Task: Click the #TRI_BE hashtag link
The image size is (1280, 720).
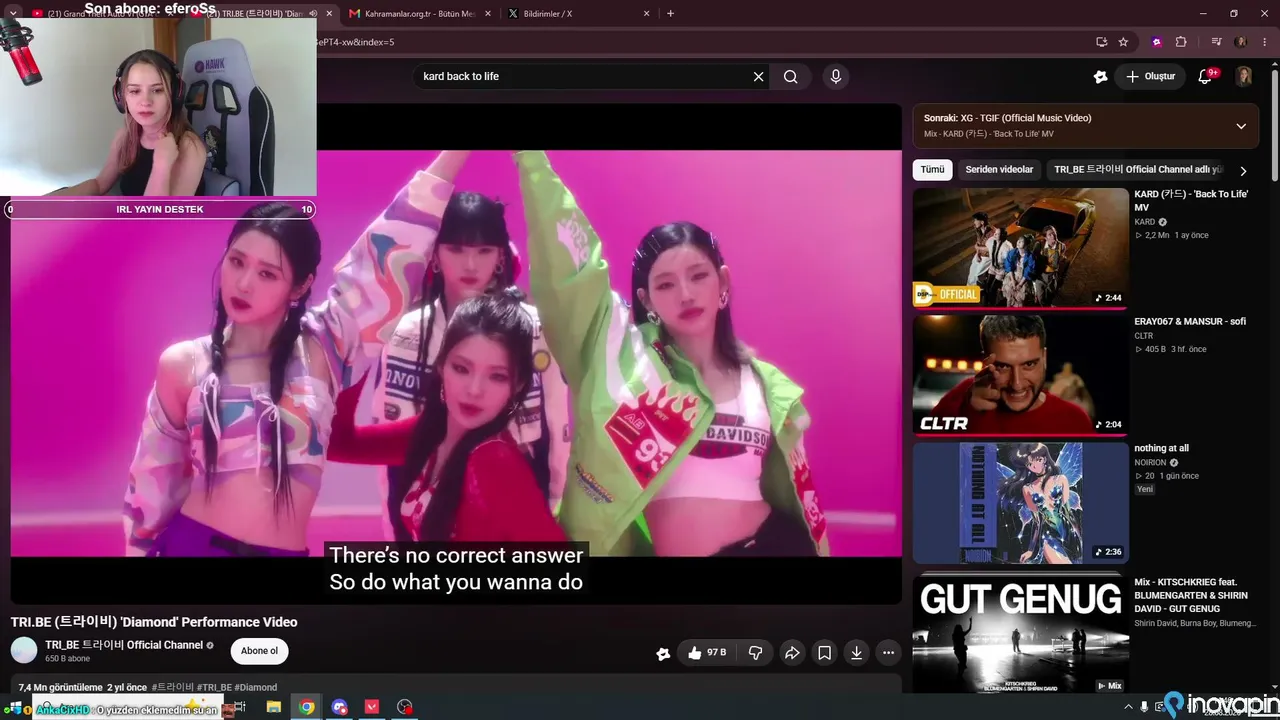Action: [214, 688]
